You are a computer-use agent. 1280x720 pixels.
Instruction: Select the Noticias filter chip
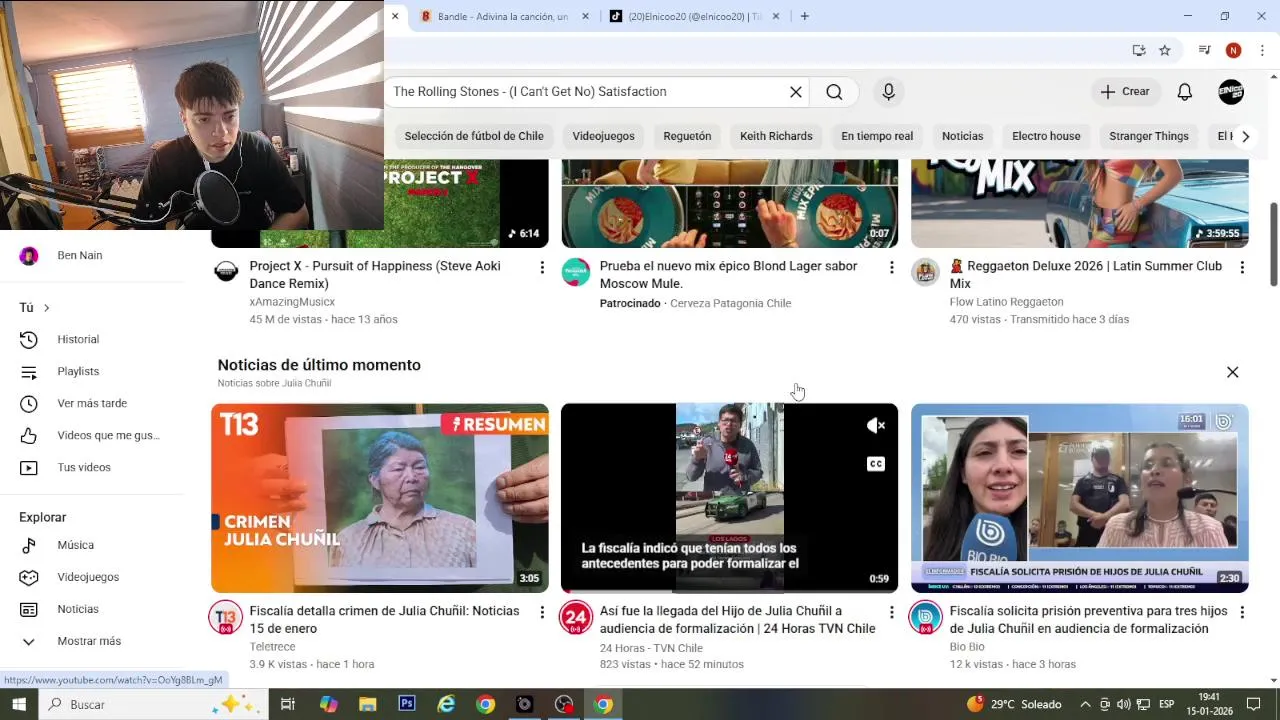pos(962,136)
